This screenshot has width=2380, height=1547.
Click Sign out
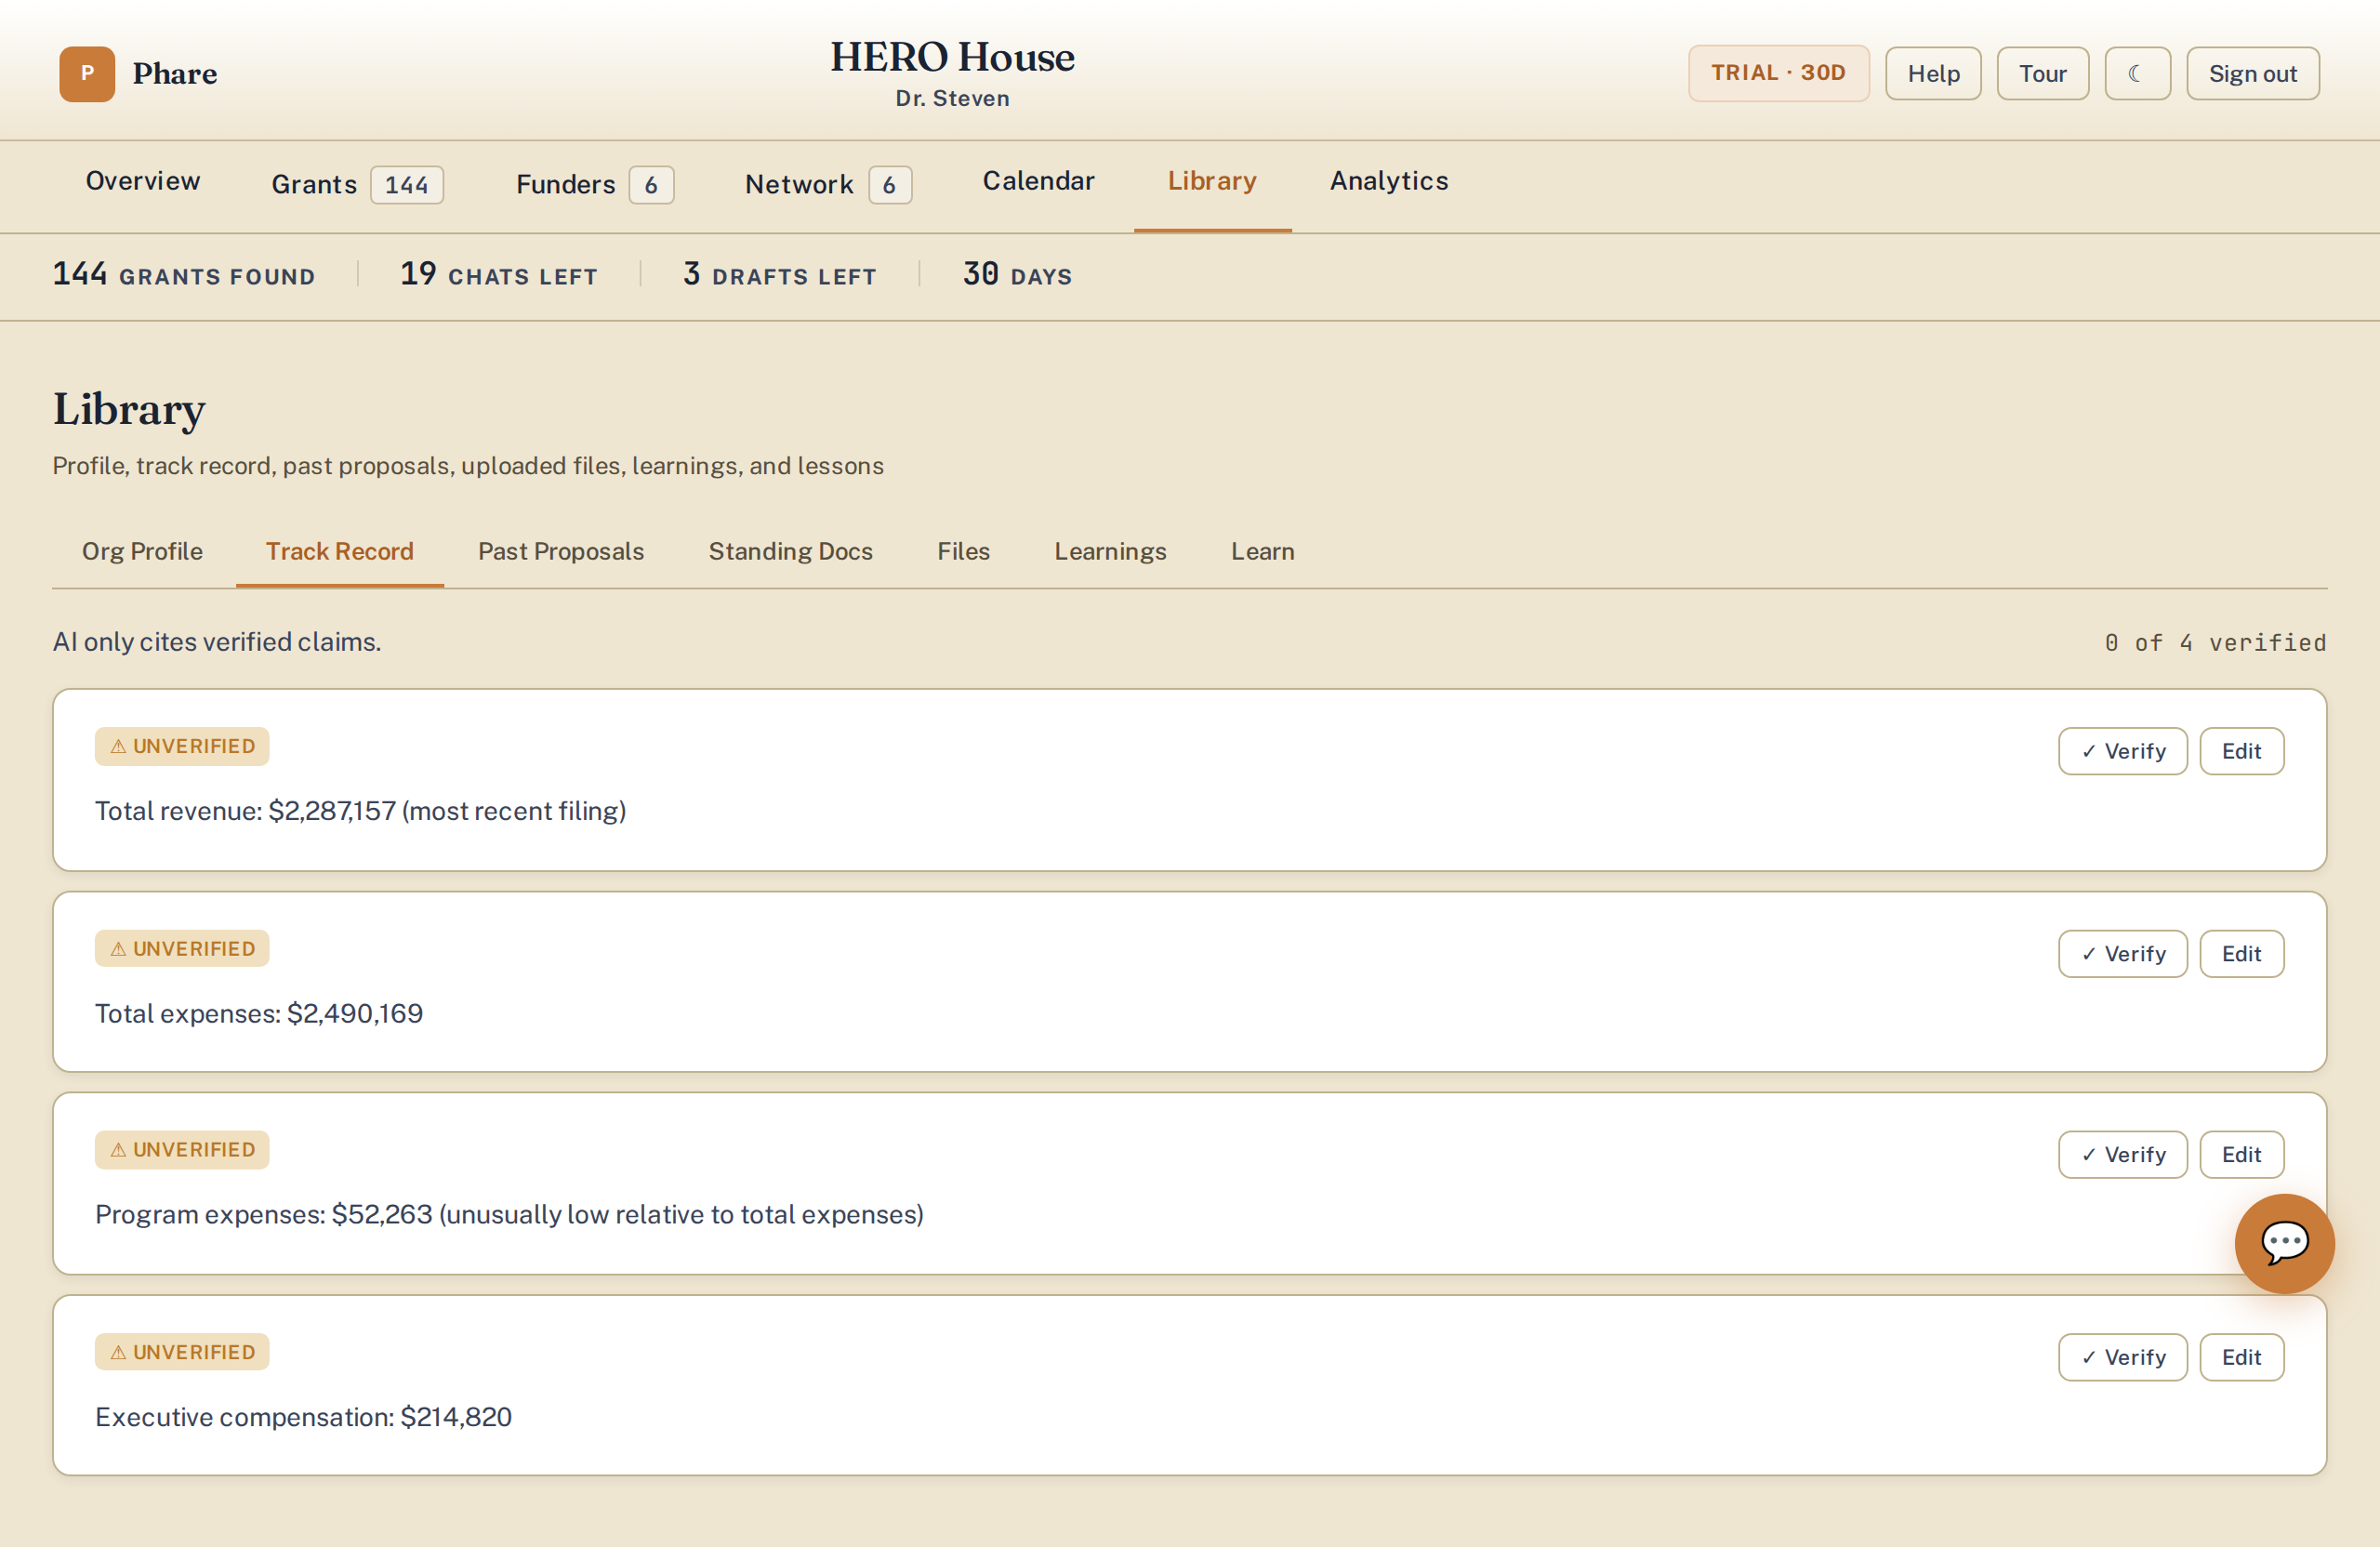point(2252,74)
